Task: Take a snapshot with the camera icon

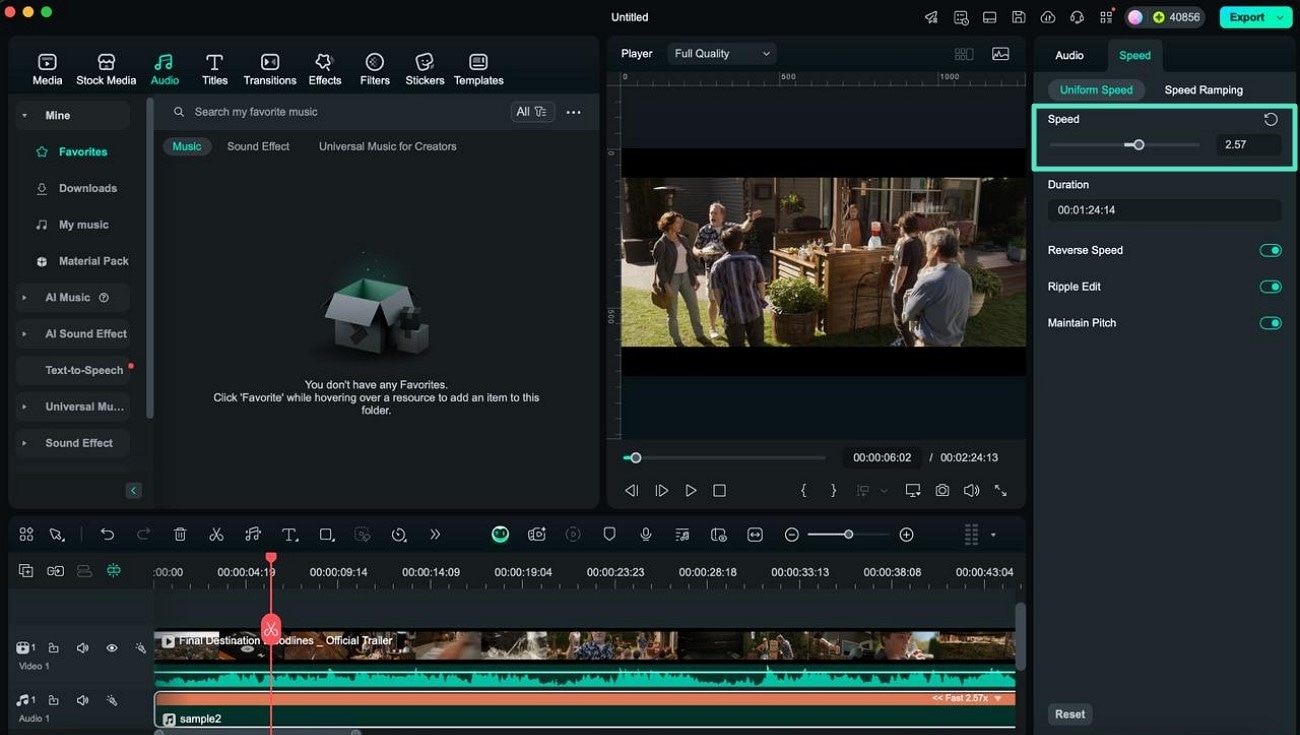Action: [942, 491]
